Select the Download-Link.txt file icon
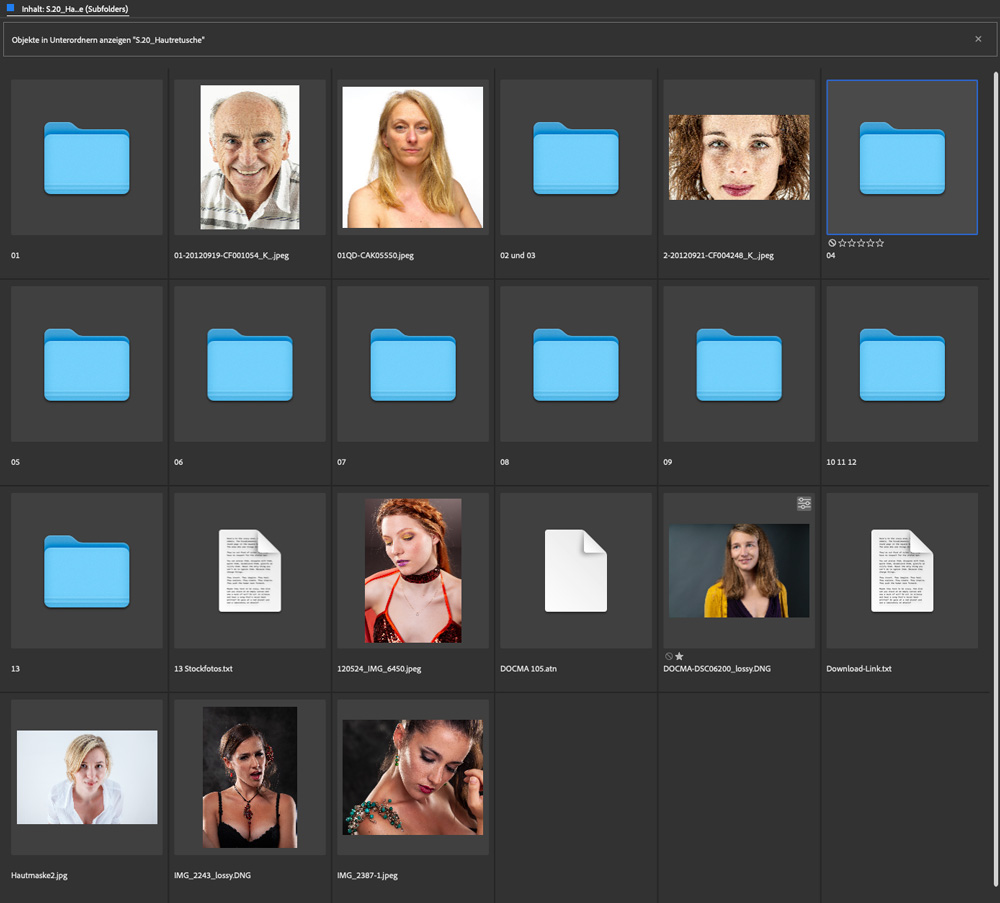 click(x=901, y=570)
